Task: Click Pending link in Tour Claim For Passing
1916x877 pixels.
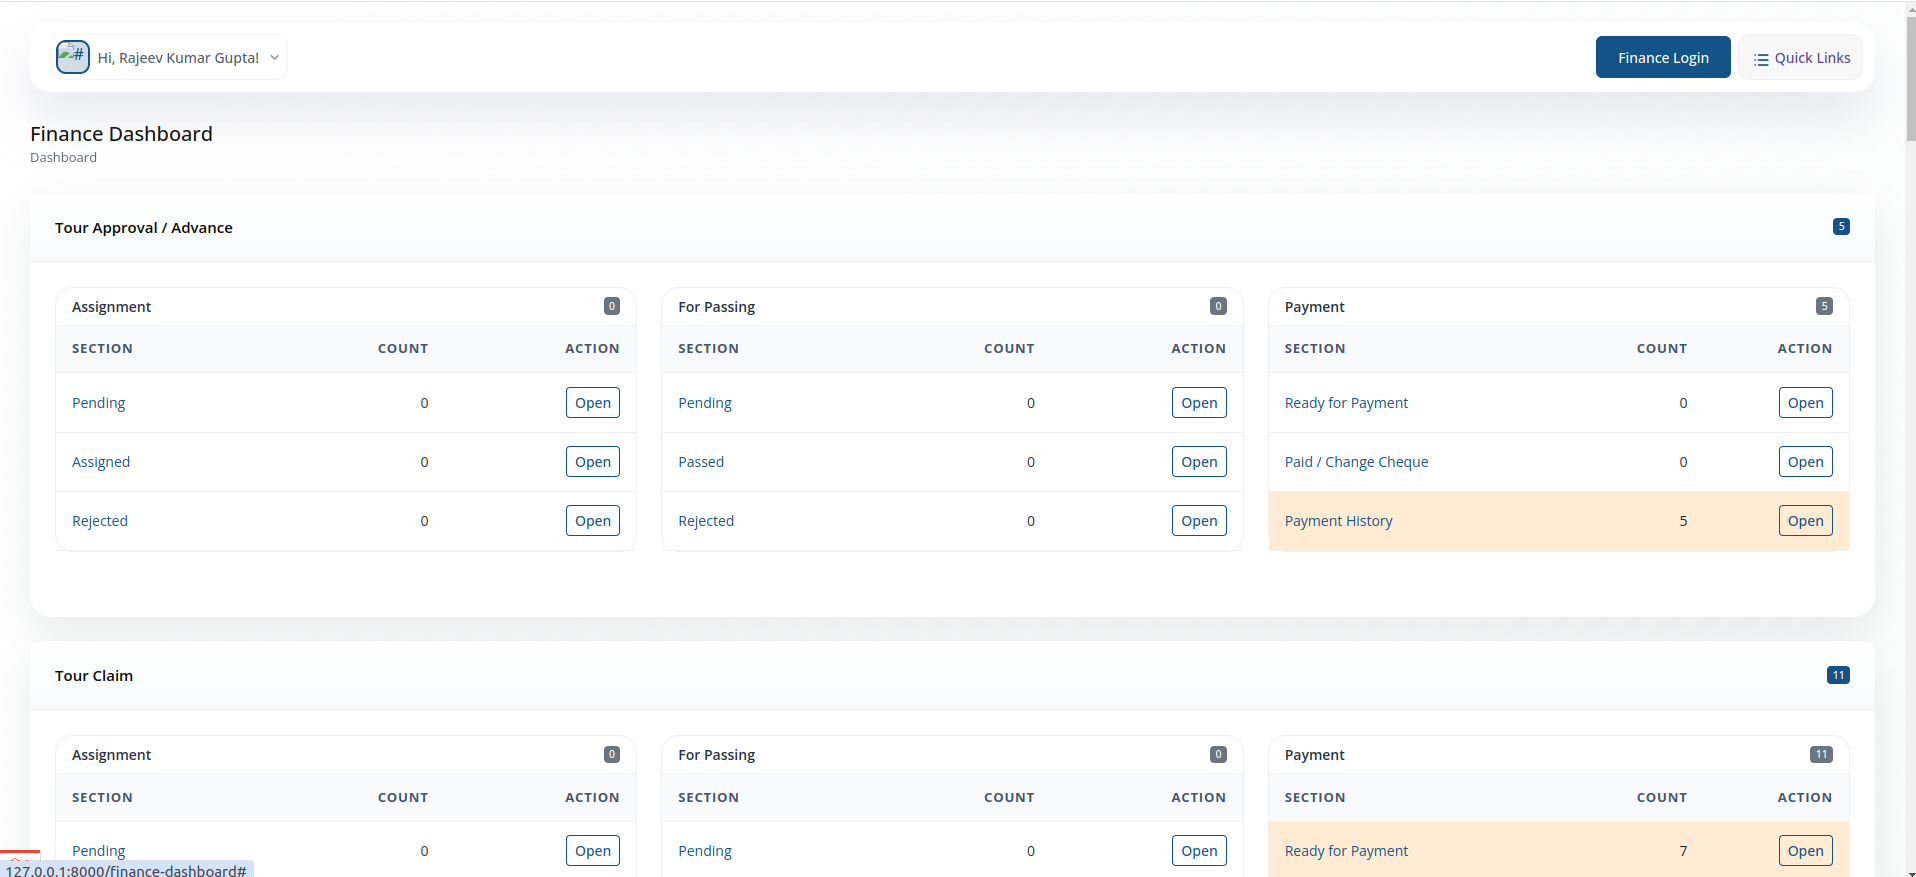Action: (x=705, y=851)
